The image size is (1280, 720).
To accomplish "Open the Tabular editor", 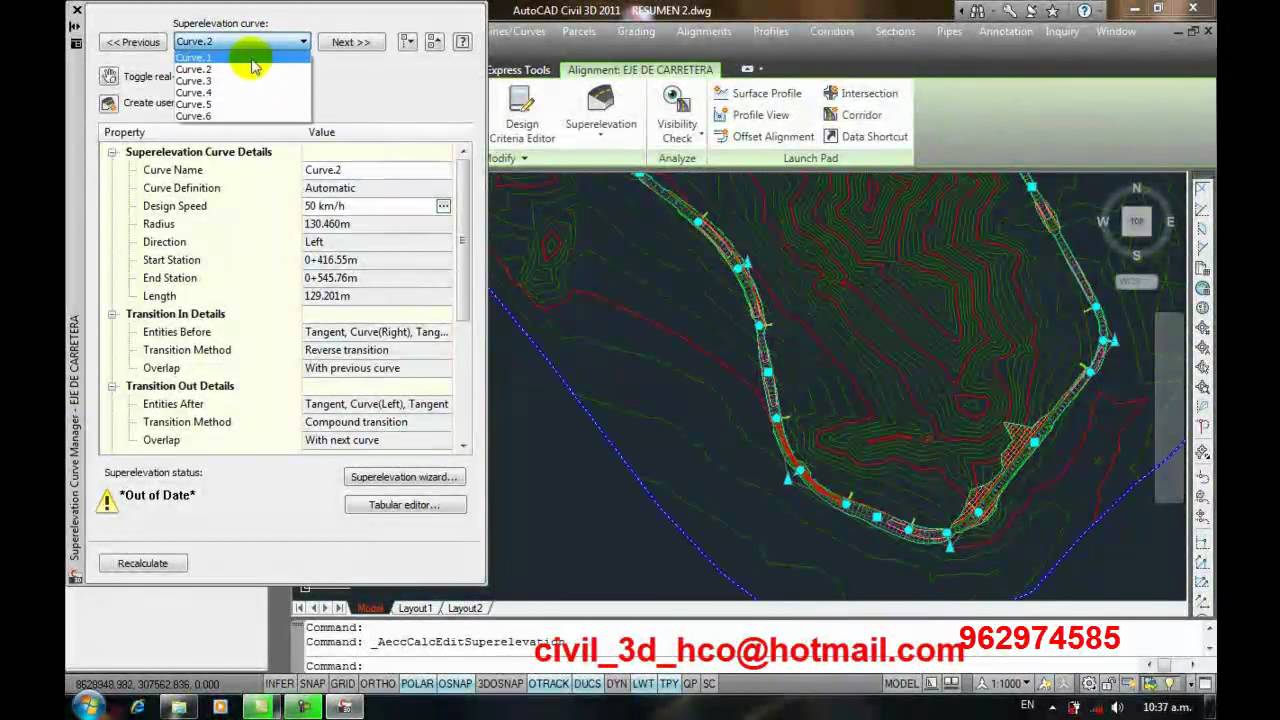I will (x=404, y=505).
